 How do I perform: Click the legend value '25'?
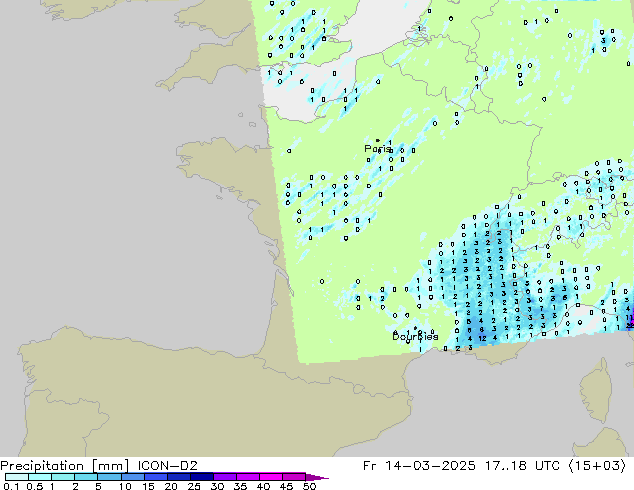point(194,486)
